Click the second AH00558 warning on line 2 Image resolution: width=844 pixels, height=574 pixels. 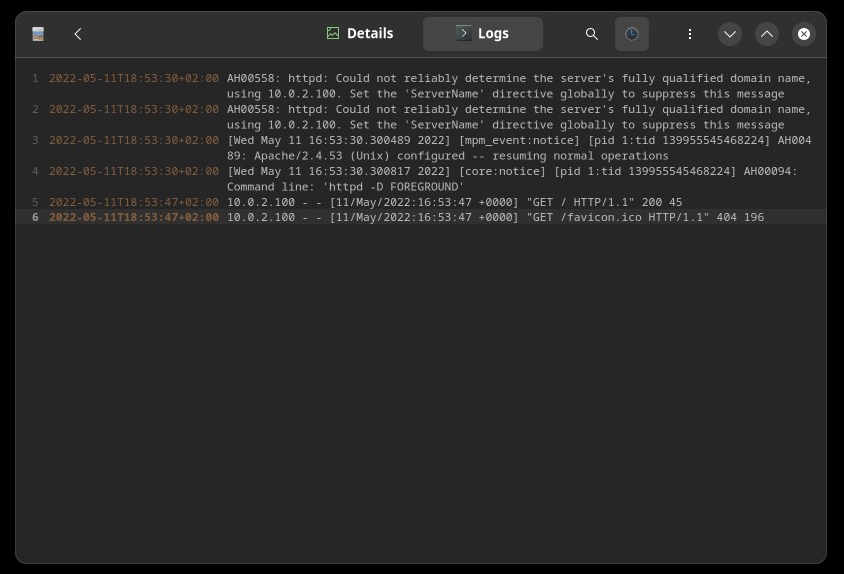tap(519, 117)
